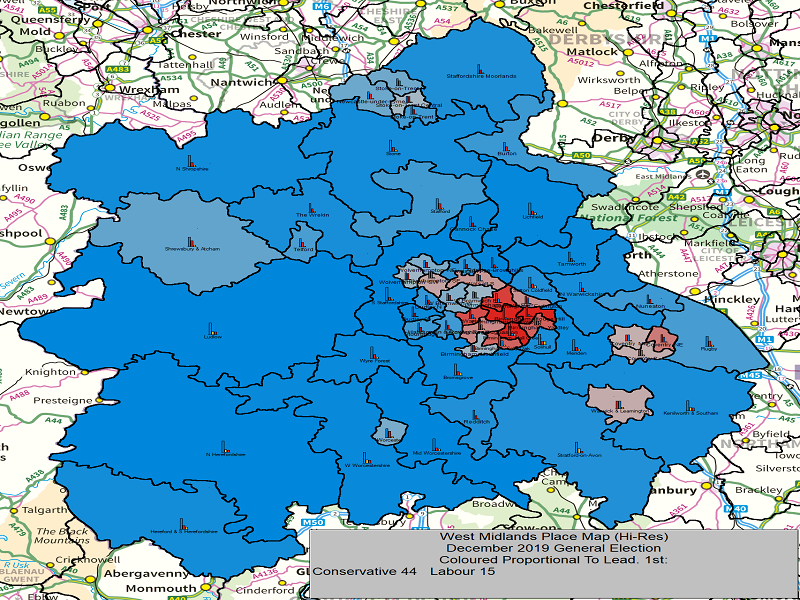
Task: Click the 'Atherstone' place name
Action: click(x=668, y=274)
